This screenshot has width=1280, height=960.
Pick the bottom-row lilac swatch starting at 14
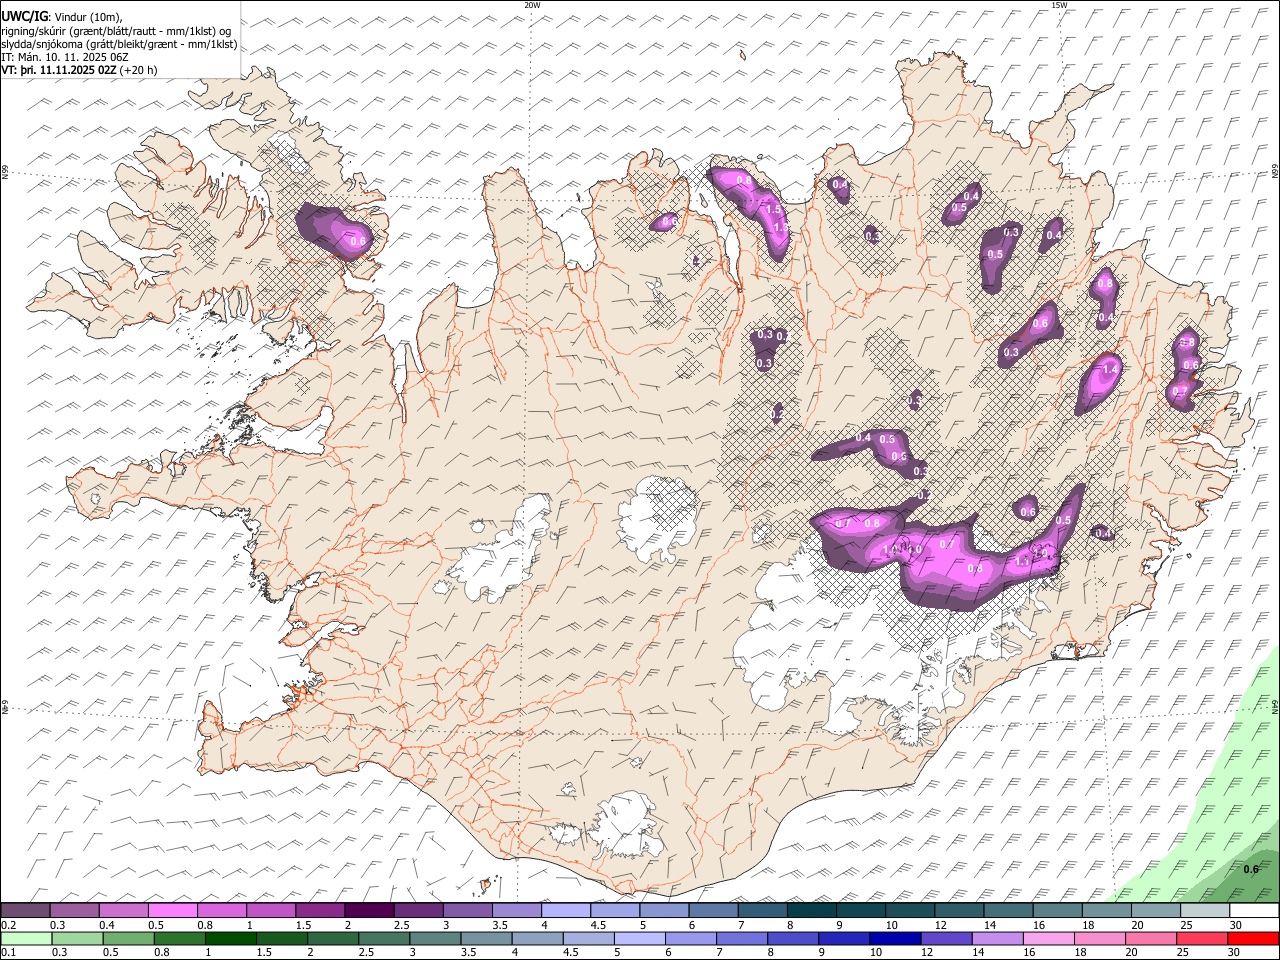pos(998,938)
